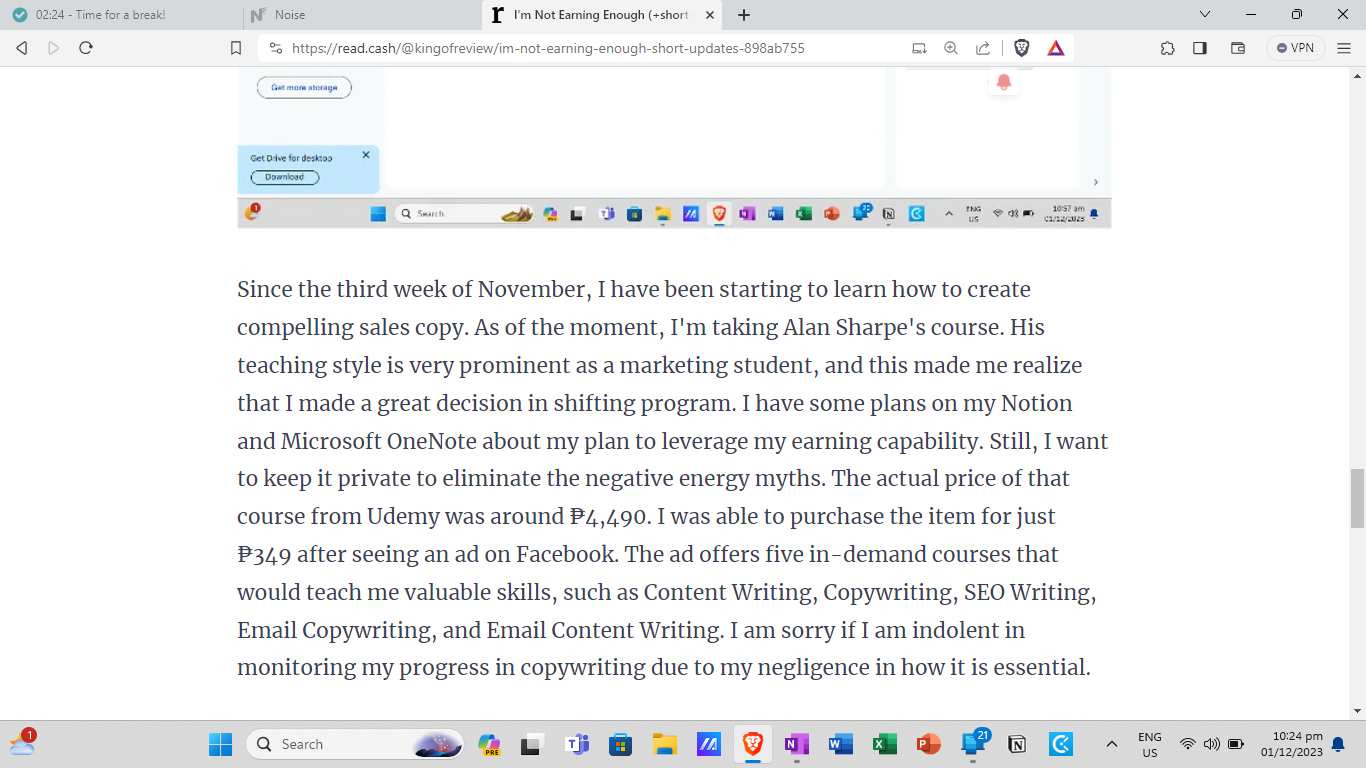Show hidden system tray icons
Image resolution: width=1366 pixels, height=768 pixels.
point(1111,744)
